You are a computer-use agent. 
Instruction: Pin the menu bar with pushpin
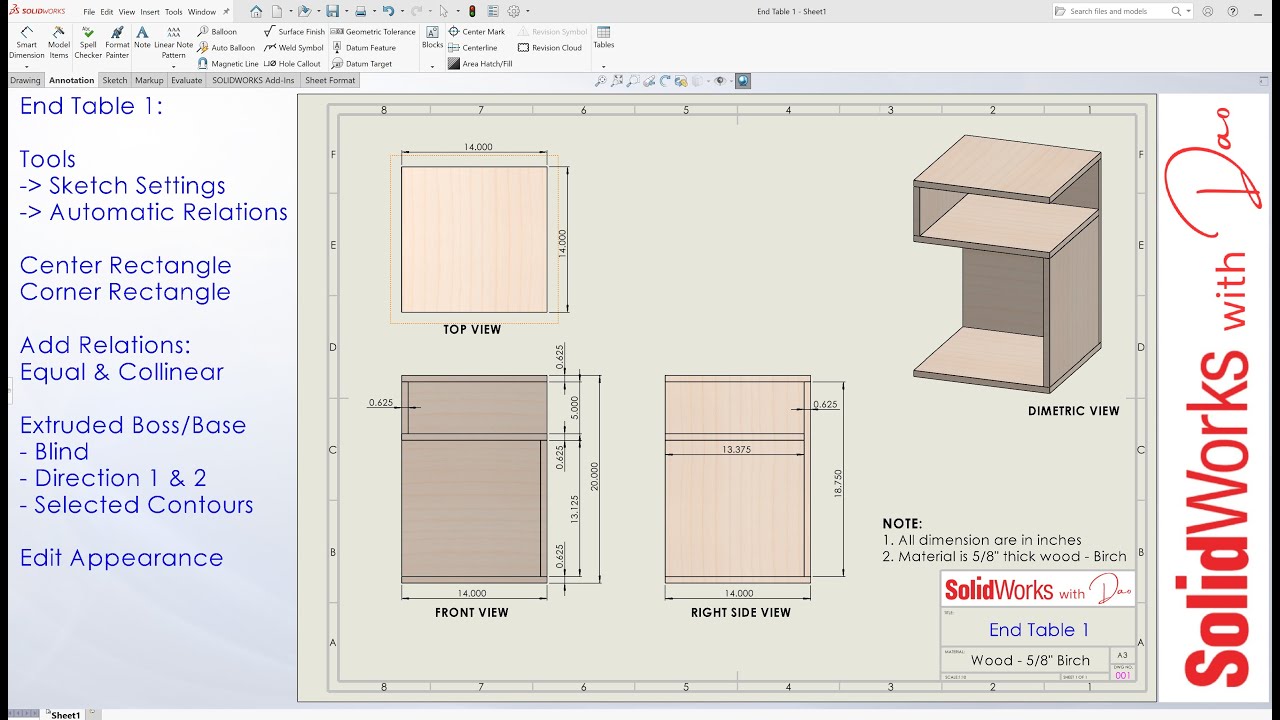pyautogui.click(x=226, y=12)
